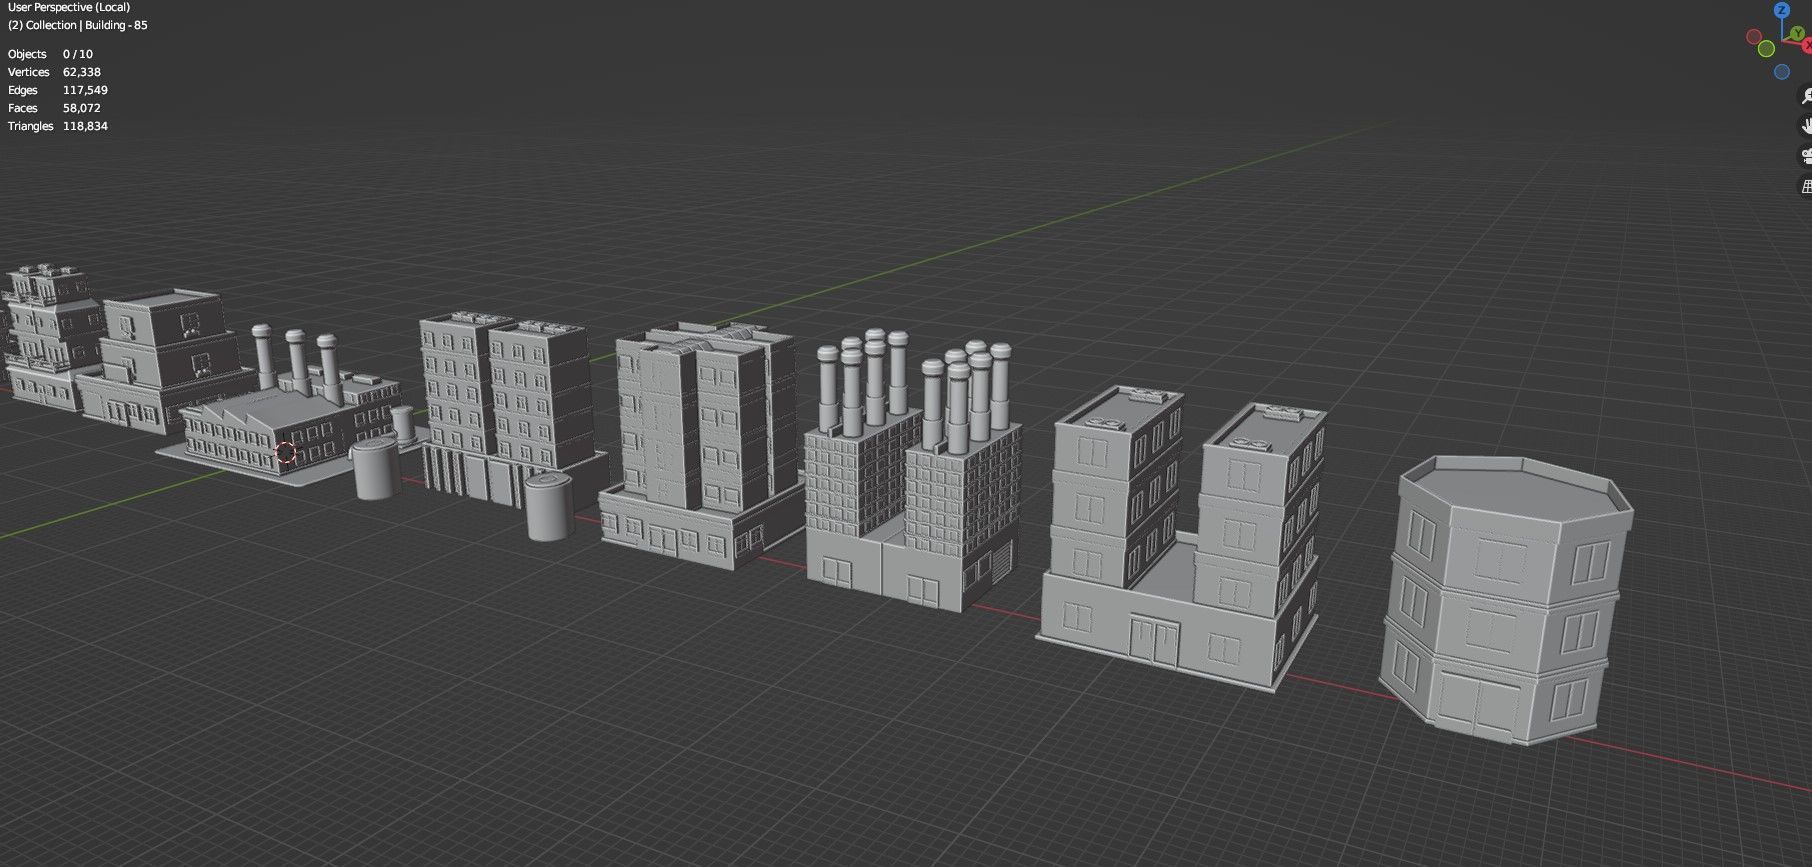Click the blue Z axis gizmo handle
This screenshot has height=867, width=1812.
point(1782,10)
